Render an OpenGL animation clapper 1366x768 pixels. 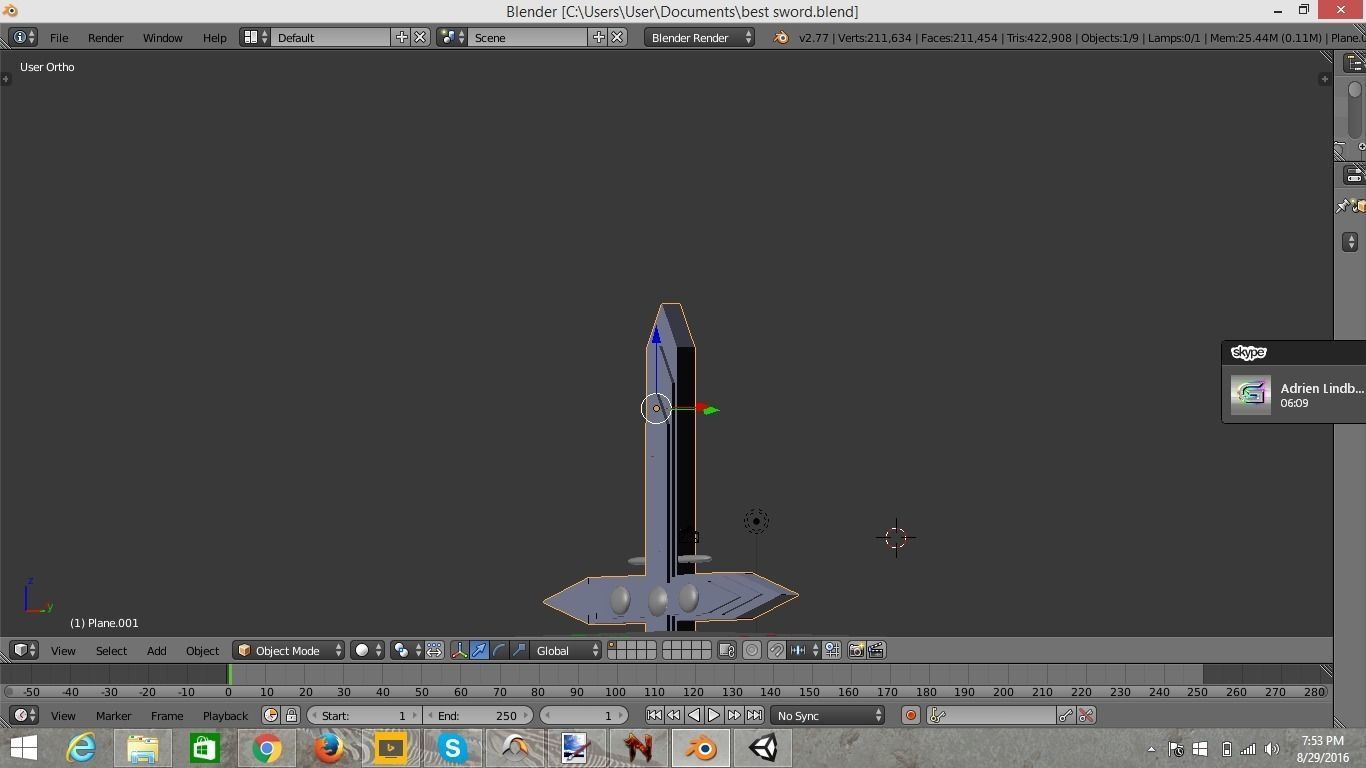[x=876, y=650]
